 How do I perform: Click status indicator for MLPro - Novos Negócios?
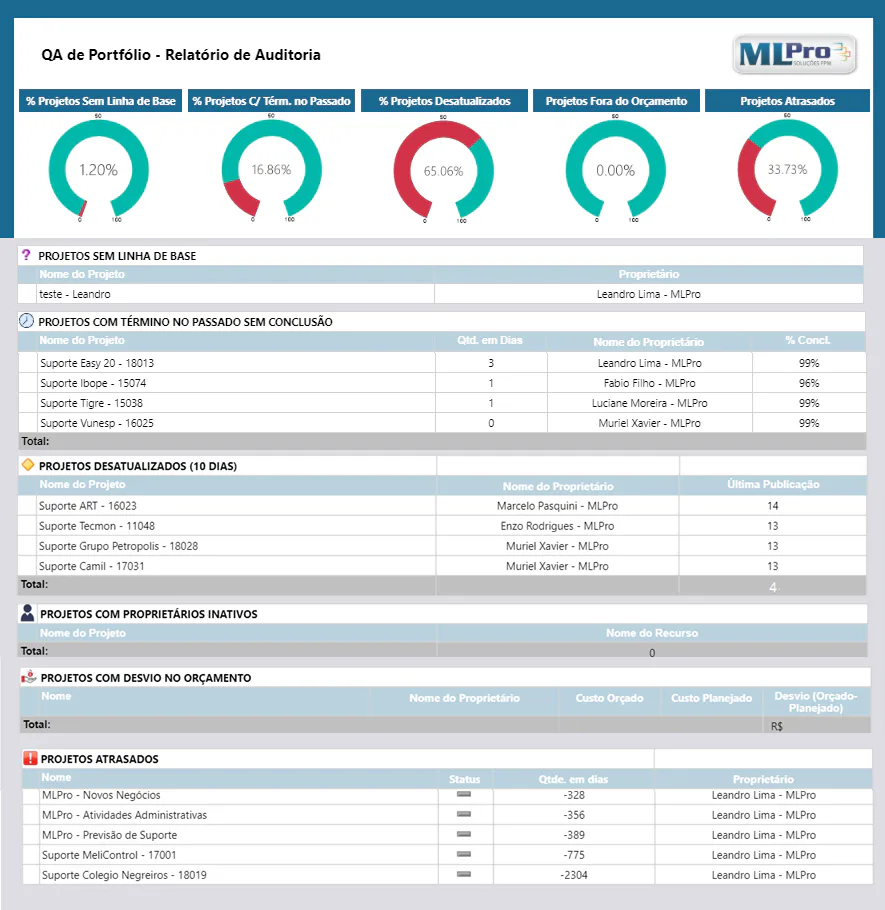pyautogui.click(x=464, y=794)
